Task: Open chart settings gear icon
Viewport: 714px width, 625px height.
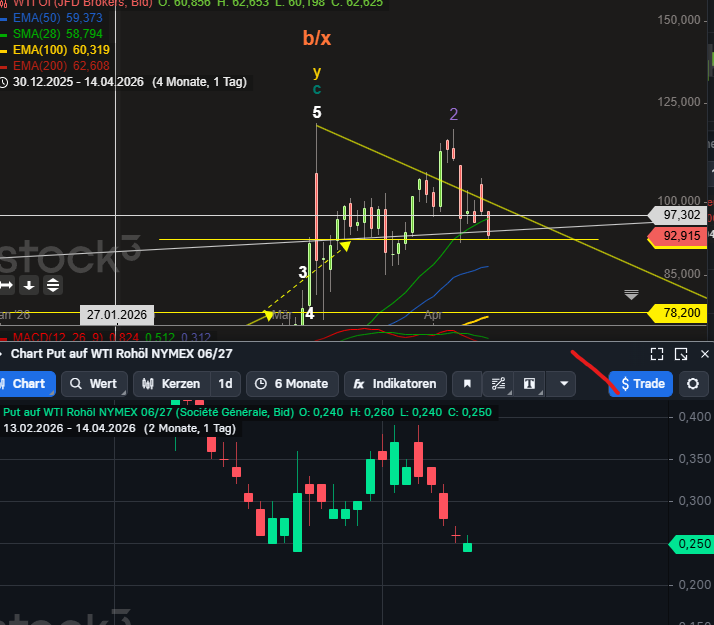Action: point(694,384)
